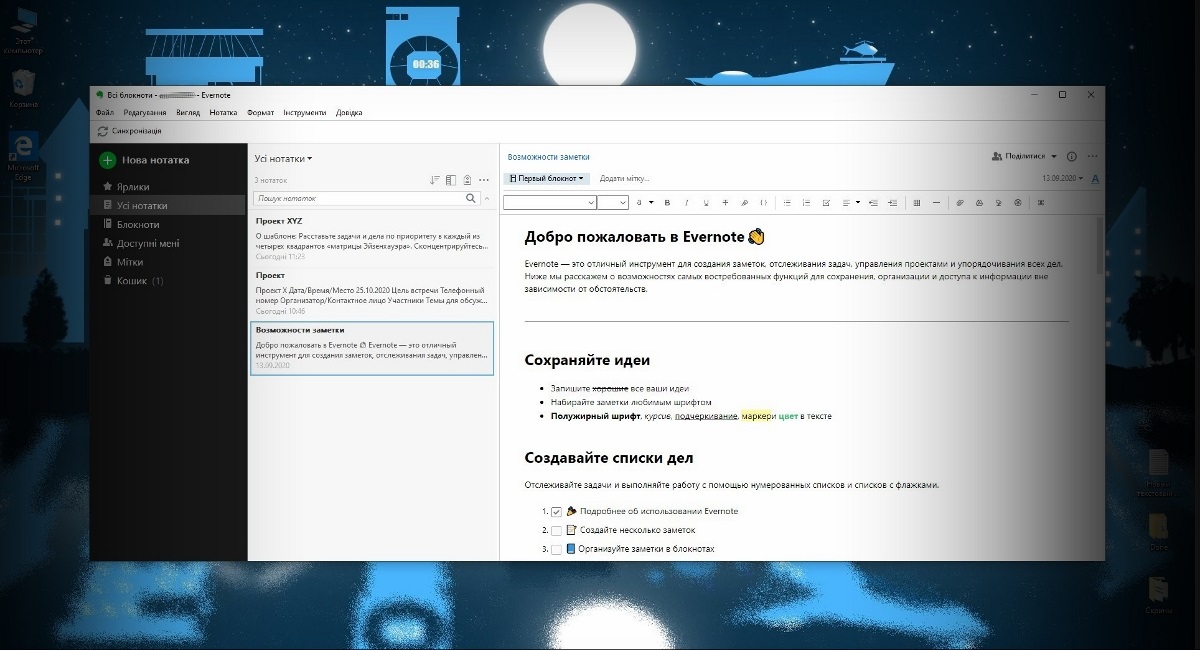Click the text formatting A icon near date
The image size is (1200, 650).
coord(1095,178)
